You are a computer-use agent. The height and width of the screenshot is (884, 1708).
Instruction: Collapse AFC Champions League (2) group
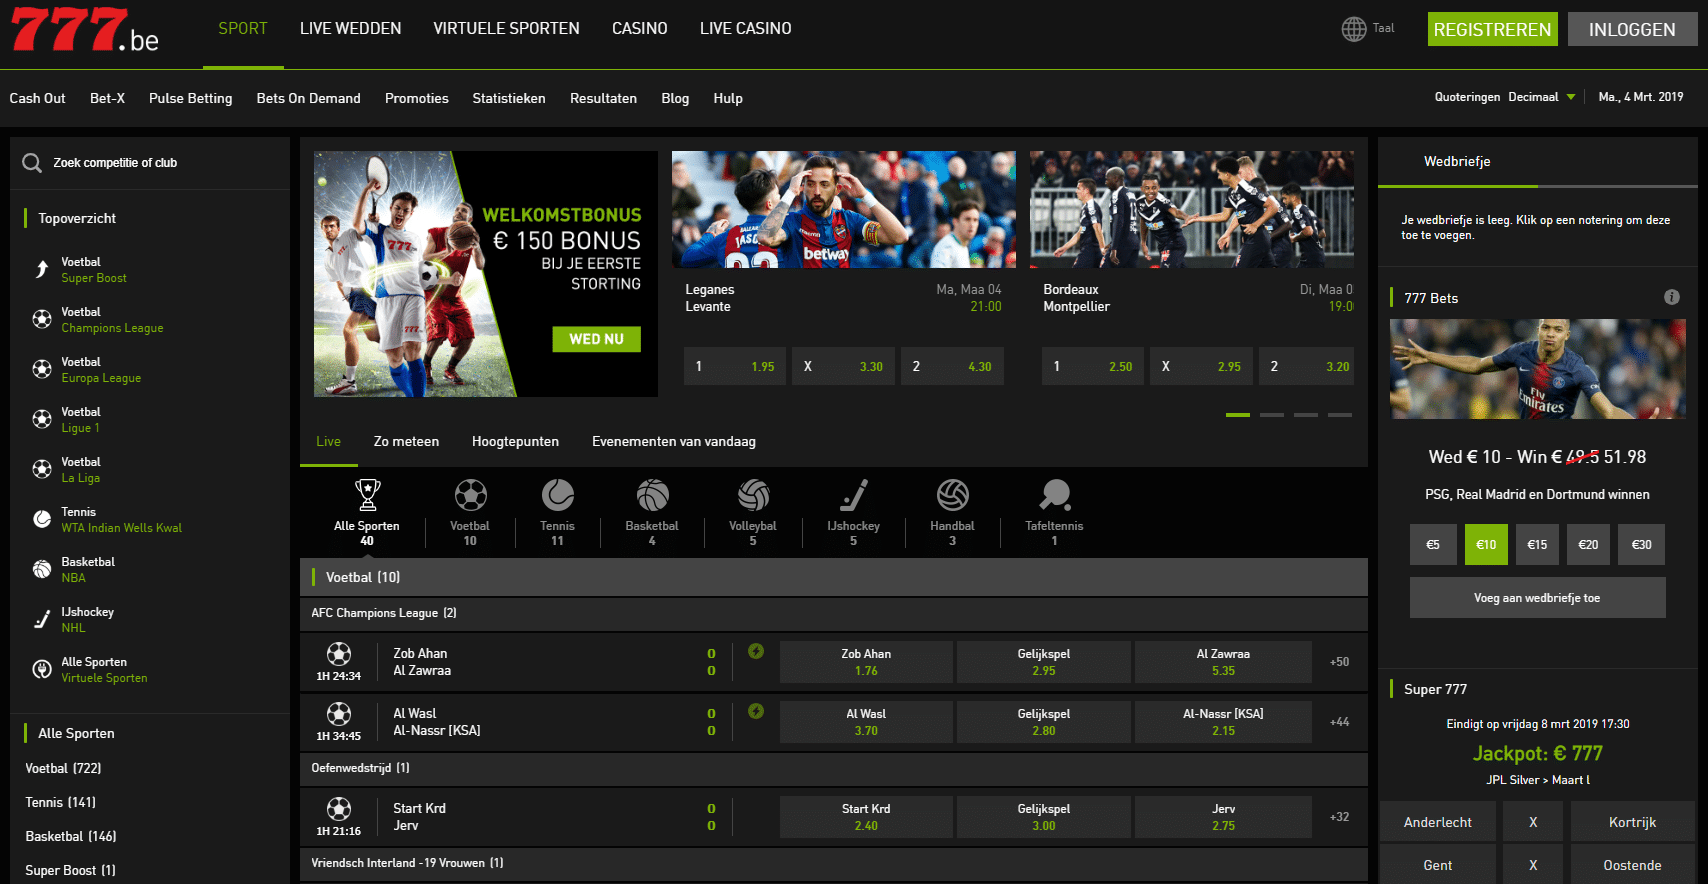(x=834, y=613)
